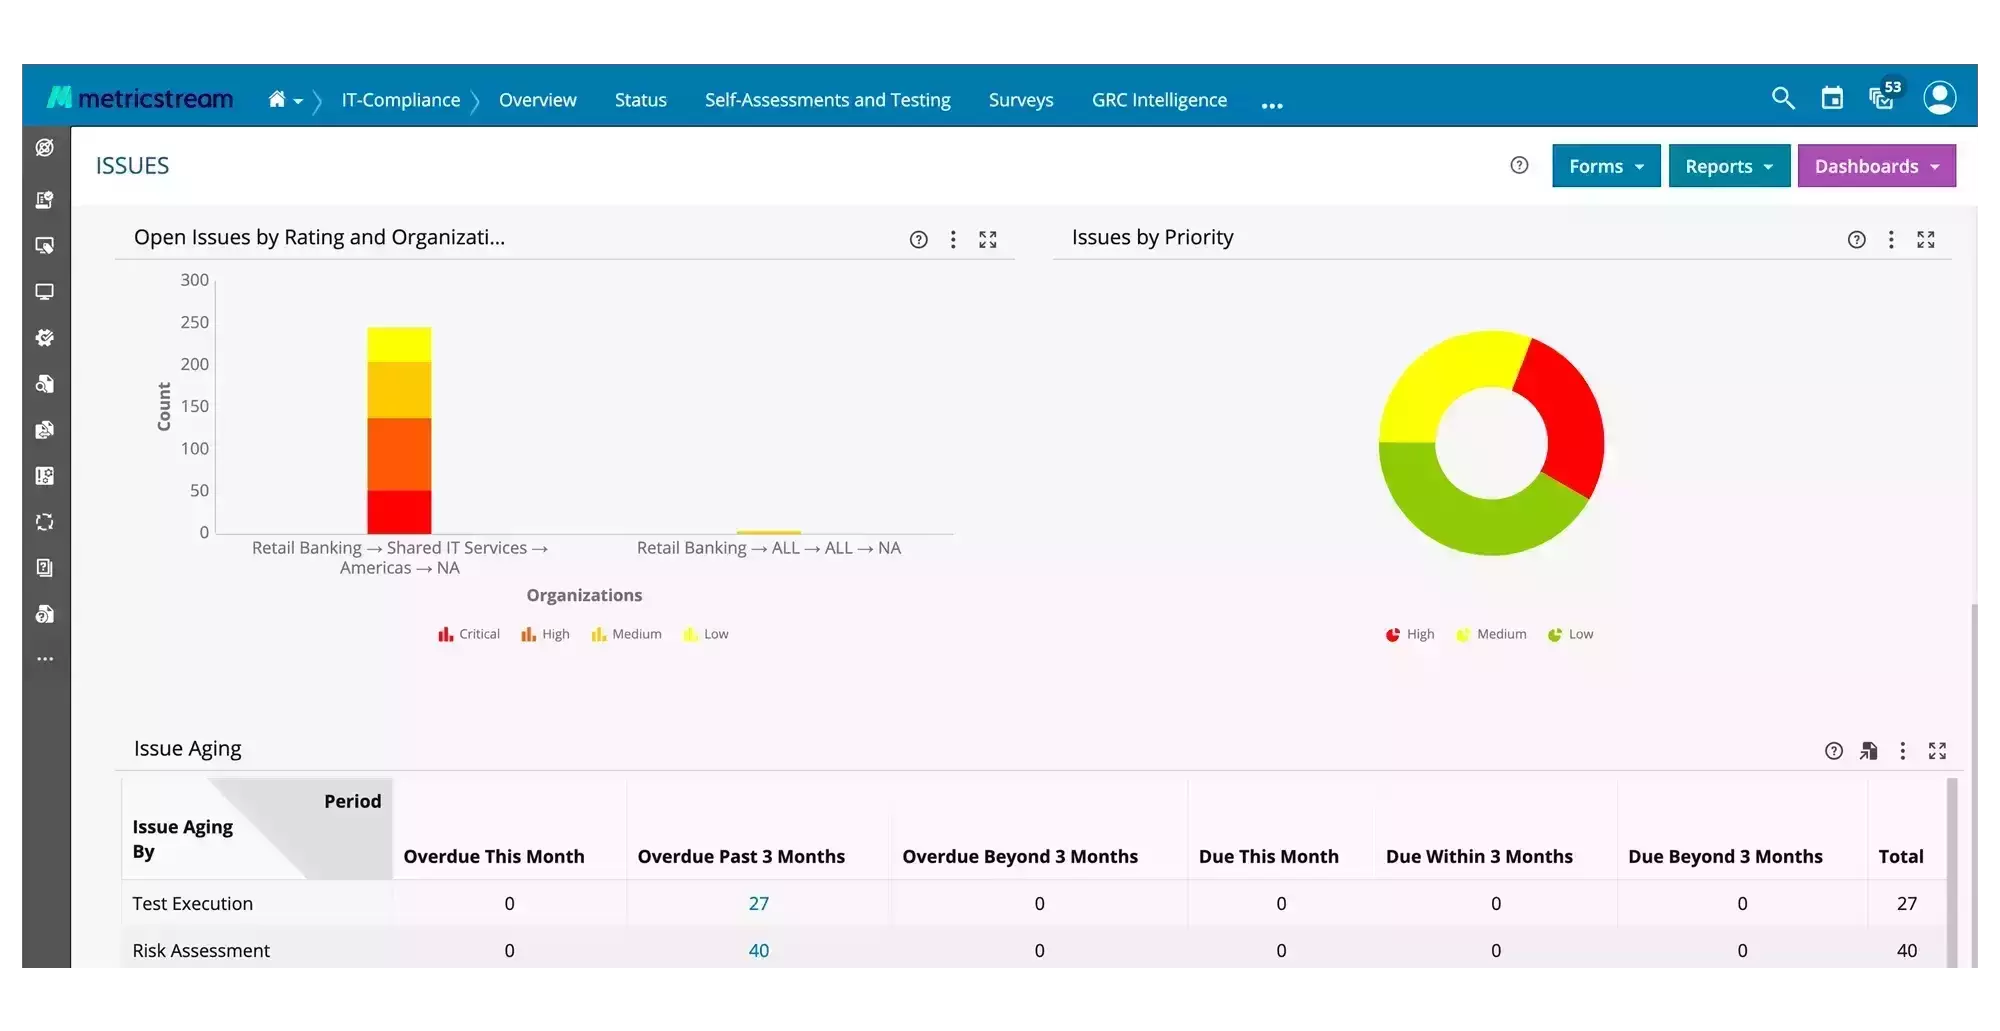Screen dimensions: 2000x1031
Task: Click the page vertical scrollbar
Action: coord(1973,785)
